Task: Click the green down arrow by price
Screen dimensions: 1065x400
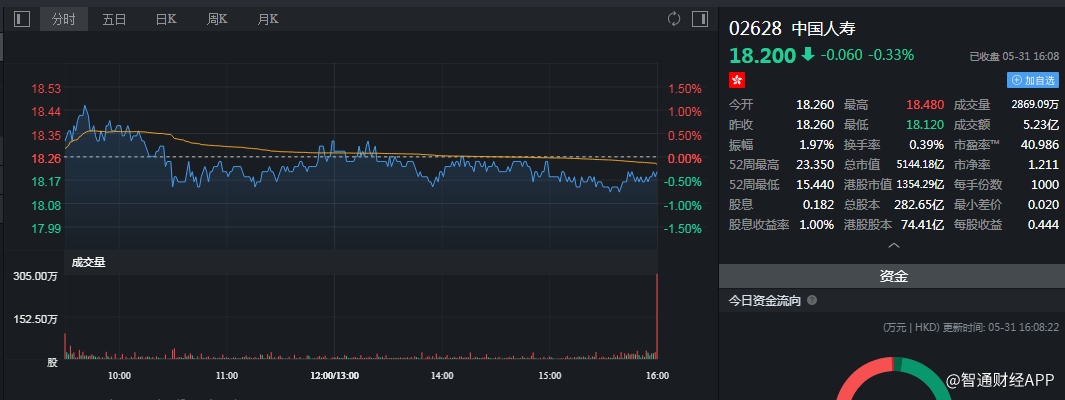Action: click(x=807, y=55)
